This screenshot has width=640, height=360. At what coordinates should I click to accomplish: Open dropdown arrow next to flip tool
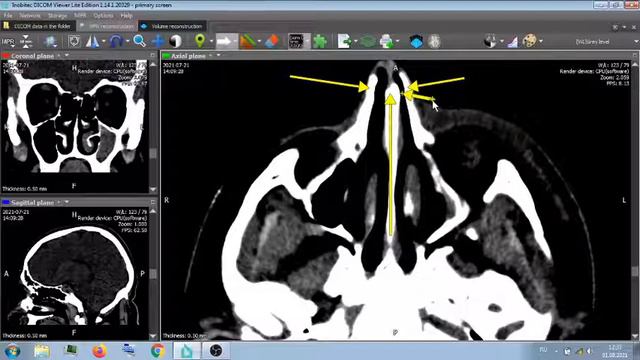[103, 42]
